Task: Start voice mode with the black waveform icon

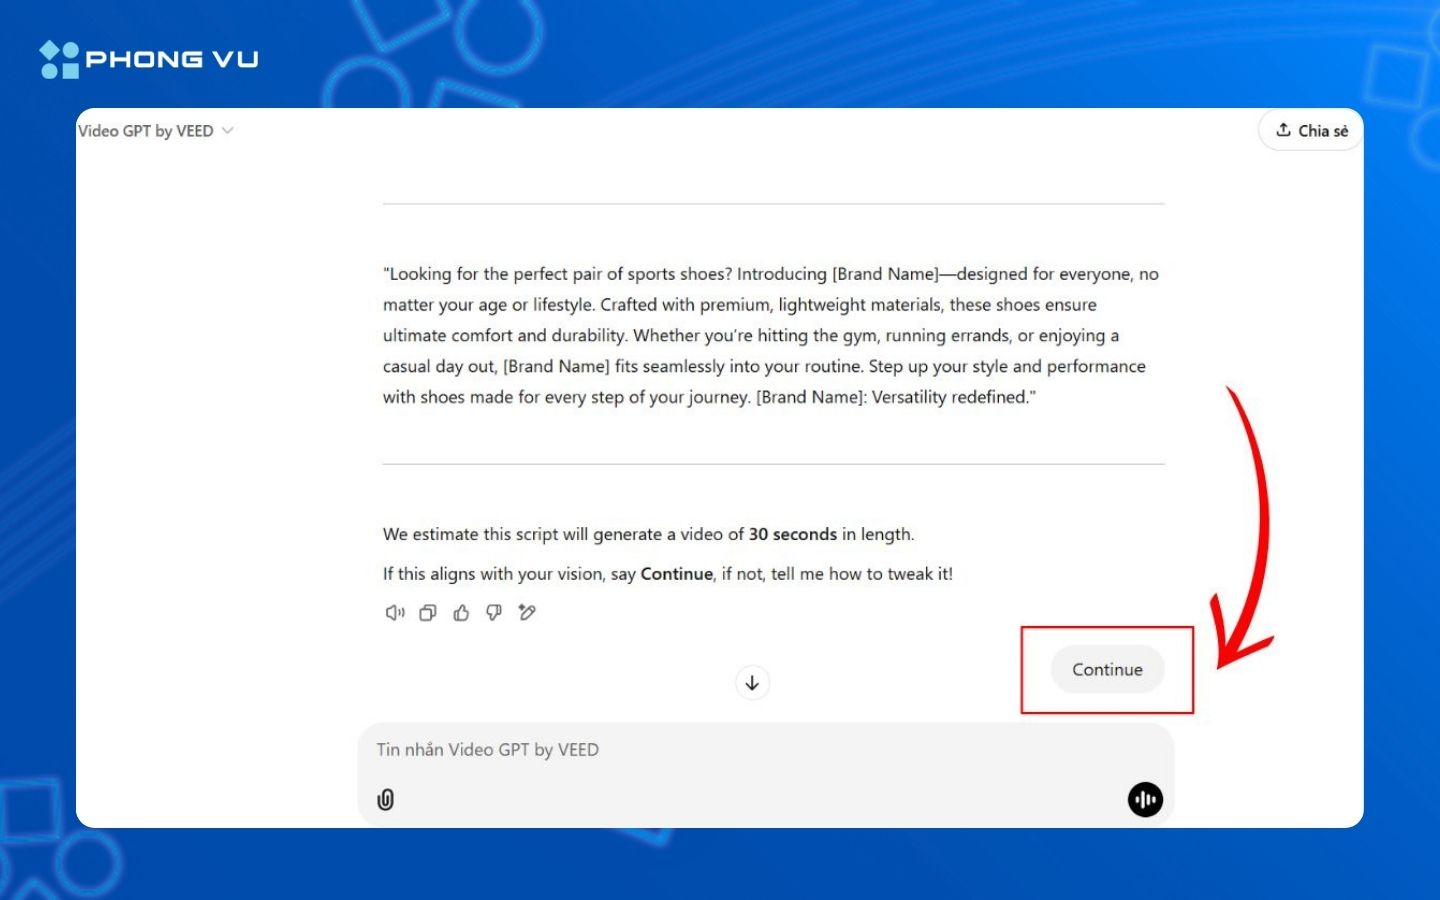Action: pyautogui.click(x=1145, y=799)
